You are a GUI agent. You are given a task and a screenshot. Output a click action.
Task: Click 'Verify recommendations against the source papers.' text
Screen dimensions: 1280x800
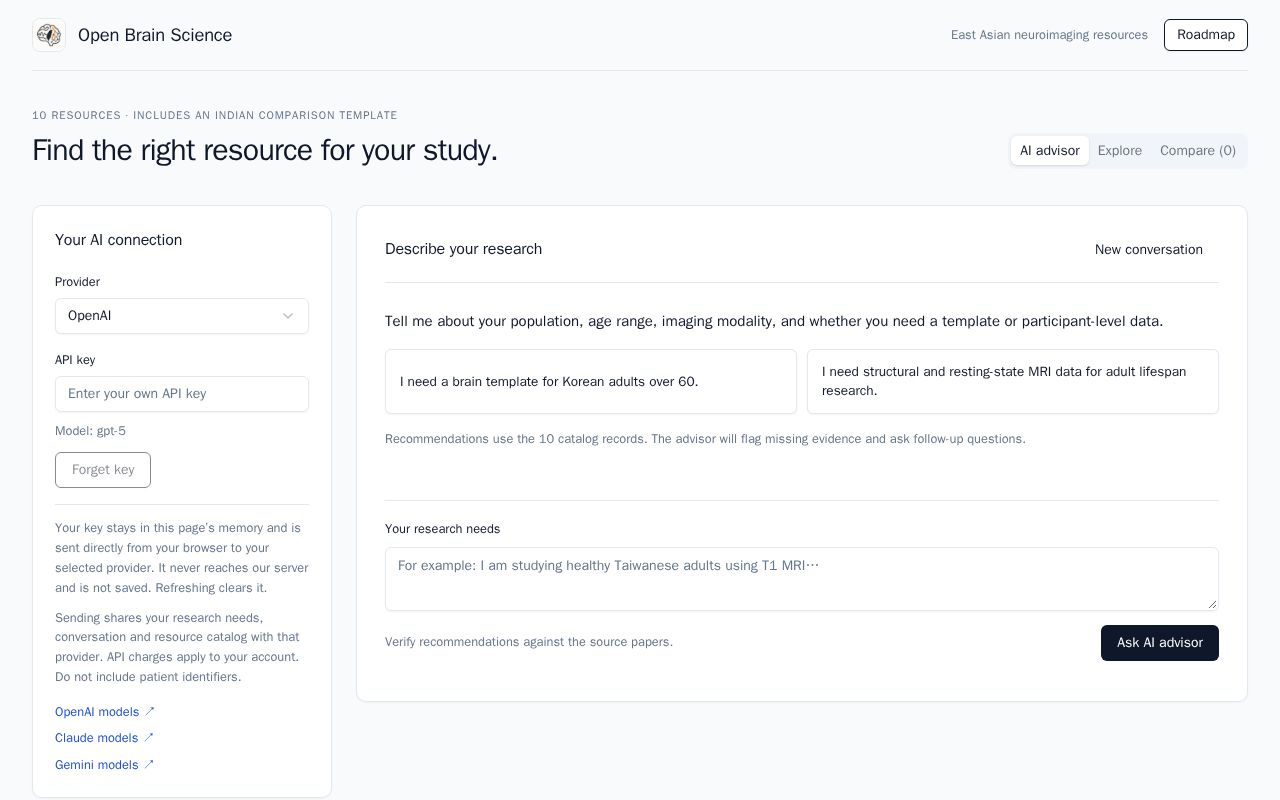[529, 642]
